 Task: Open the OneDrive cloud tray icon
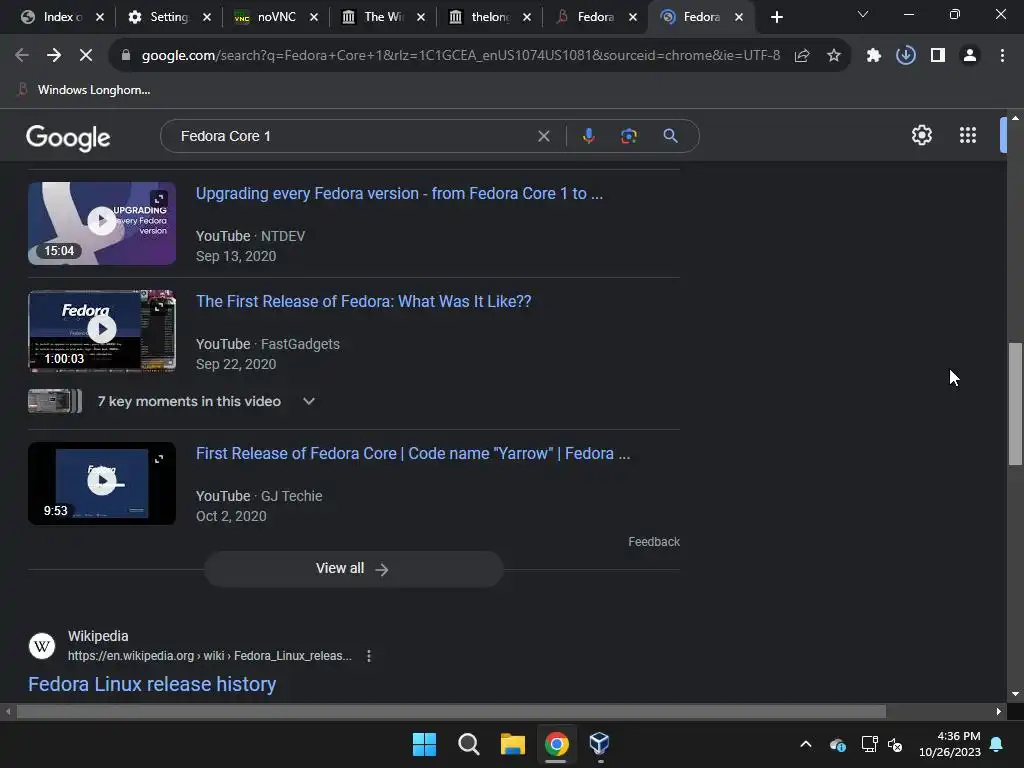(838, 744)
